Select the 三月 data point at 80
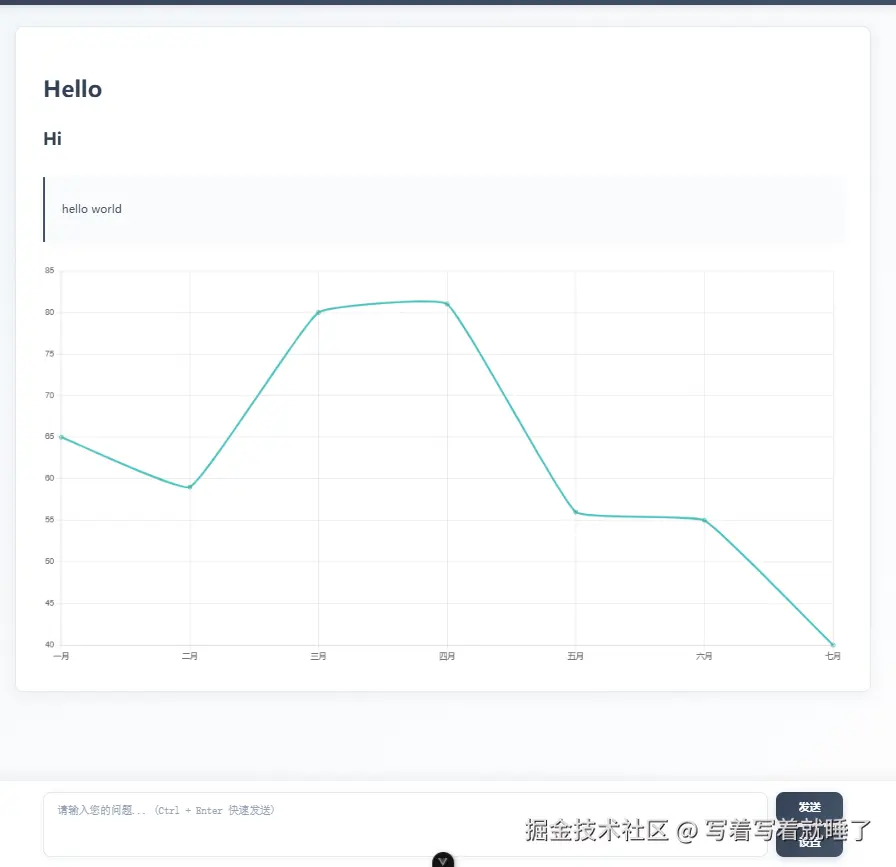Screen dimensions: 896x867 pos(318,312)
